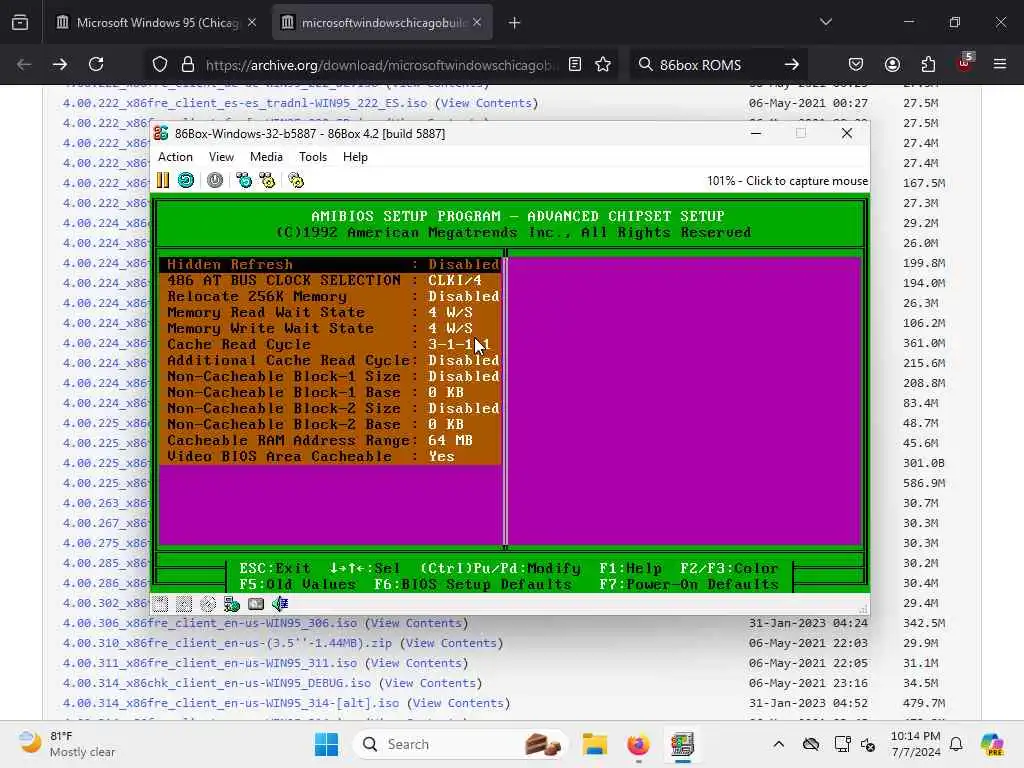This screenshot has width=1024, height=768.
Task: Go forward in Firefox history
Action: (x=60, y=64)
